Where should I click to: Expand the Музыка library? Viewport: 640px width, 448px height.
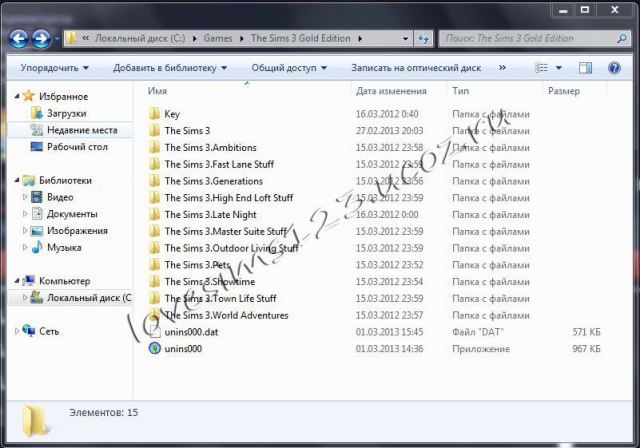tap(24, 247)
